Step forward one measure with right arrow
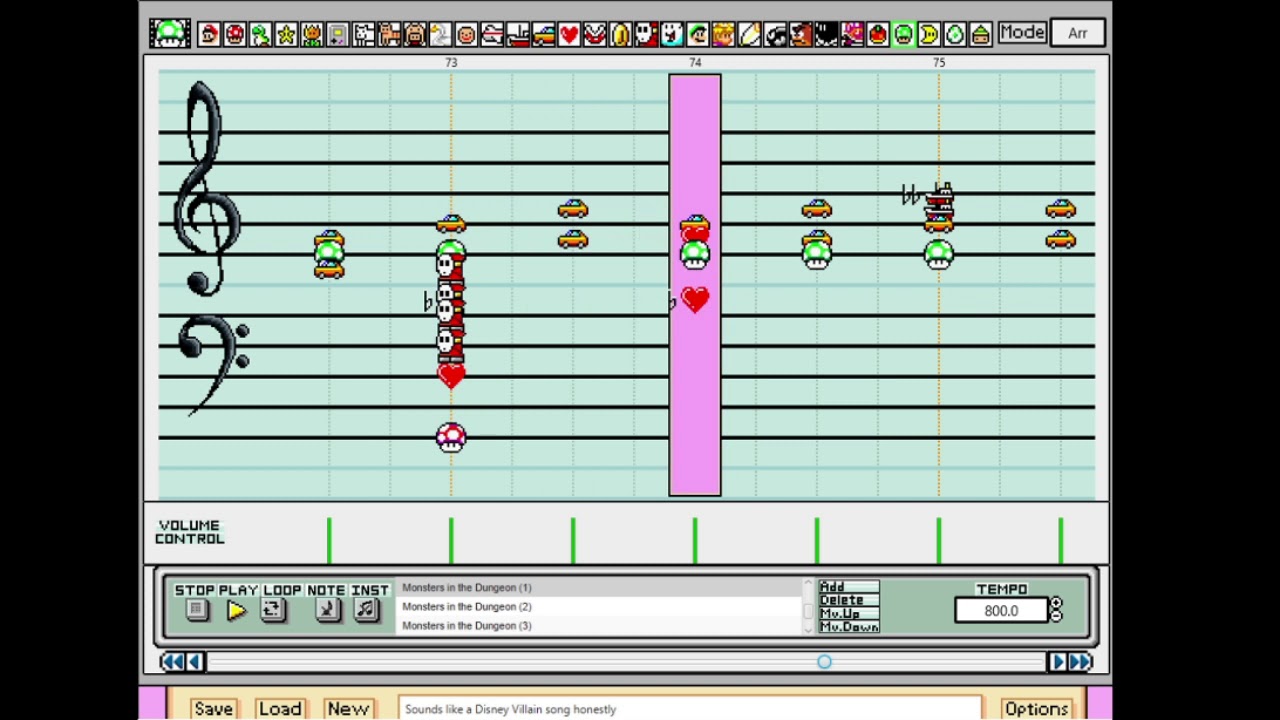Image resolution: width=1280 pixels, height=720 pixels. (1057, 661)
